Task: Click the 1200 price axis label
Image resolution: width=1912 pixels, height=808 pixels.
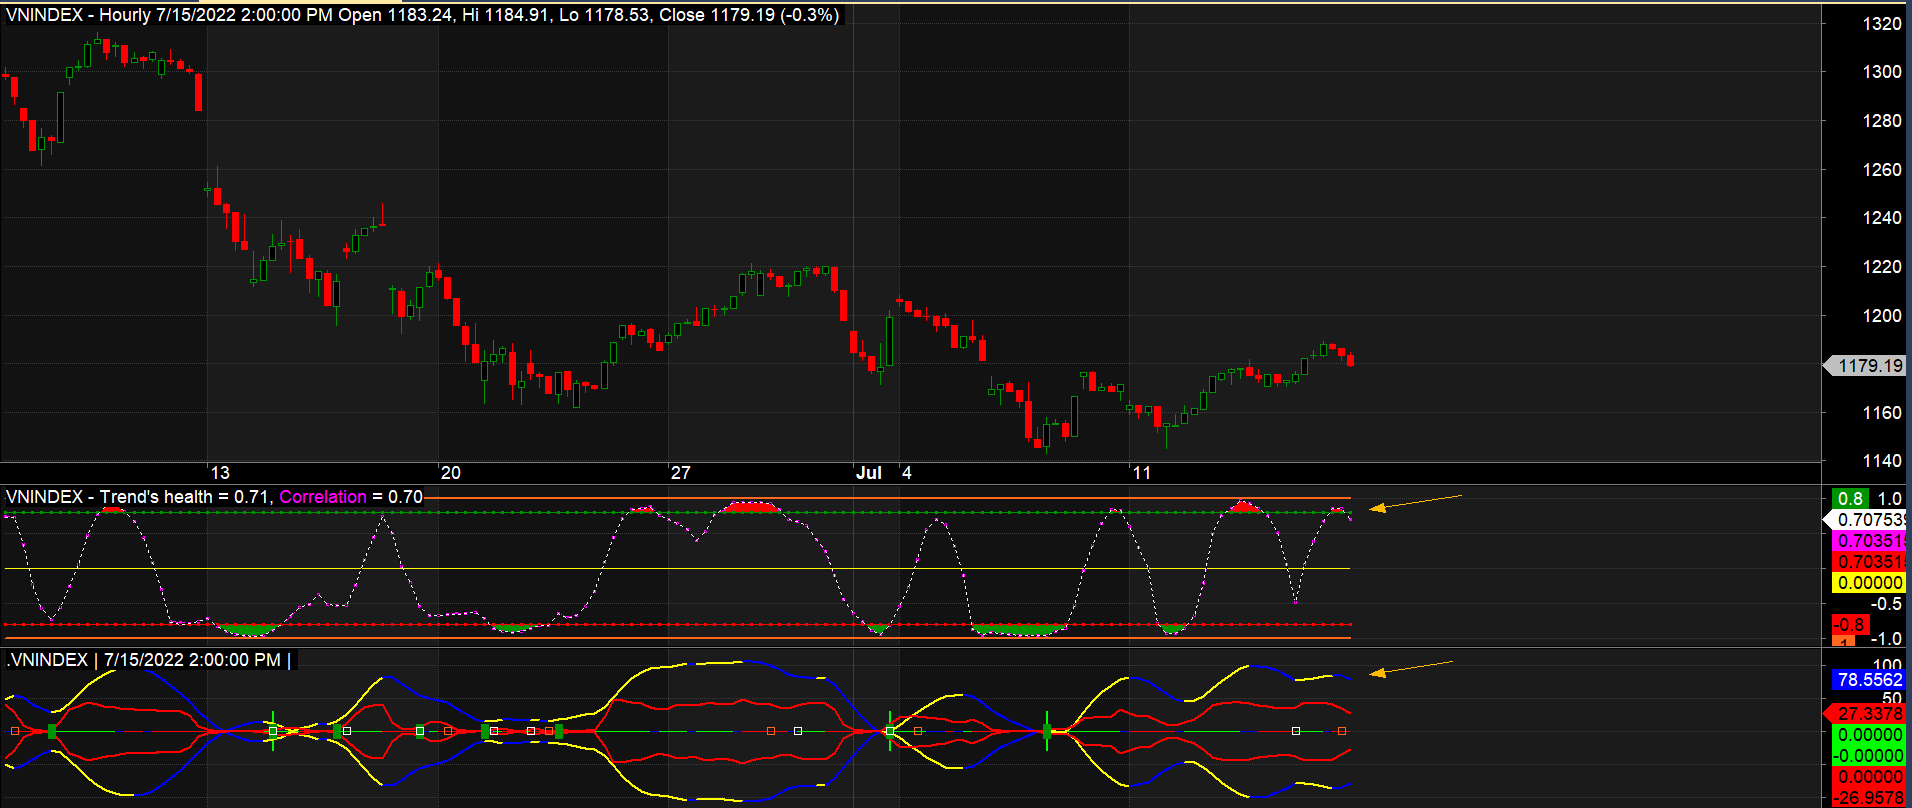Action: click(1882, 316)
